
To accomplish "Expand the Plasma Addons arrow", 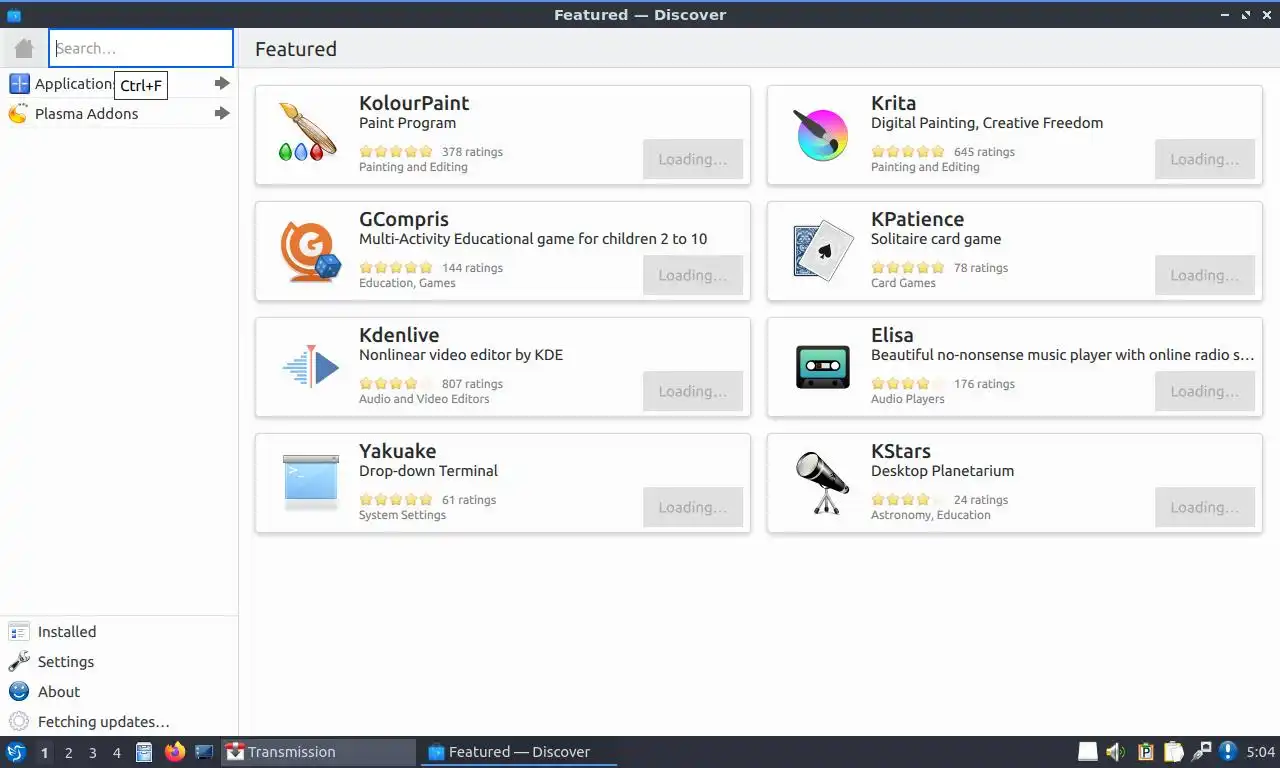I will coord(222,114).
